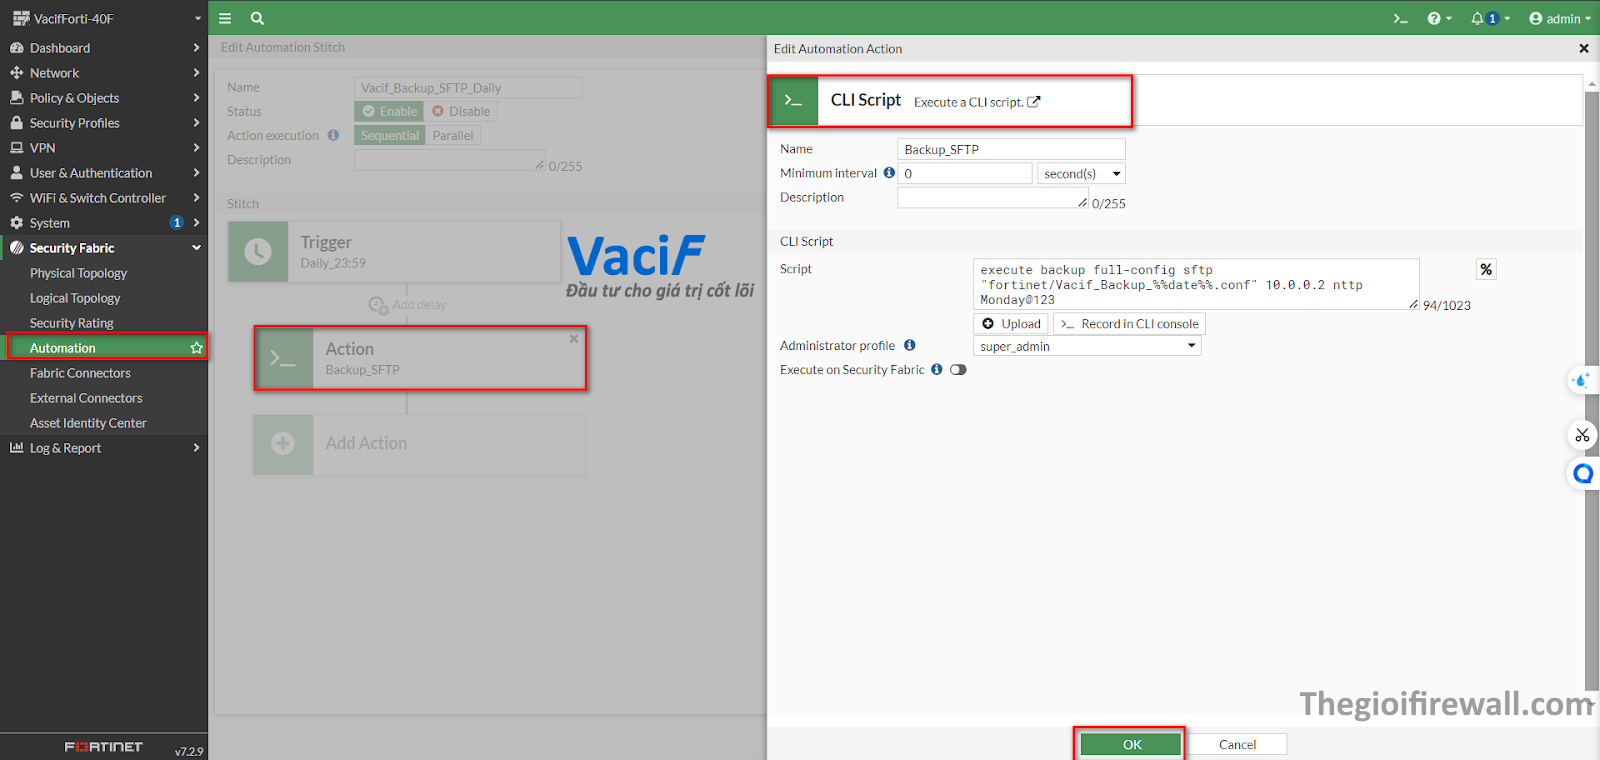Click the percent variable icon beside Script

[1486, 269]
